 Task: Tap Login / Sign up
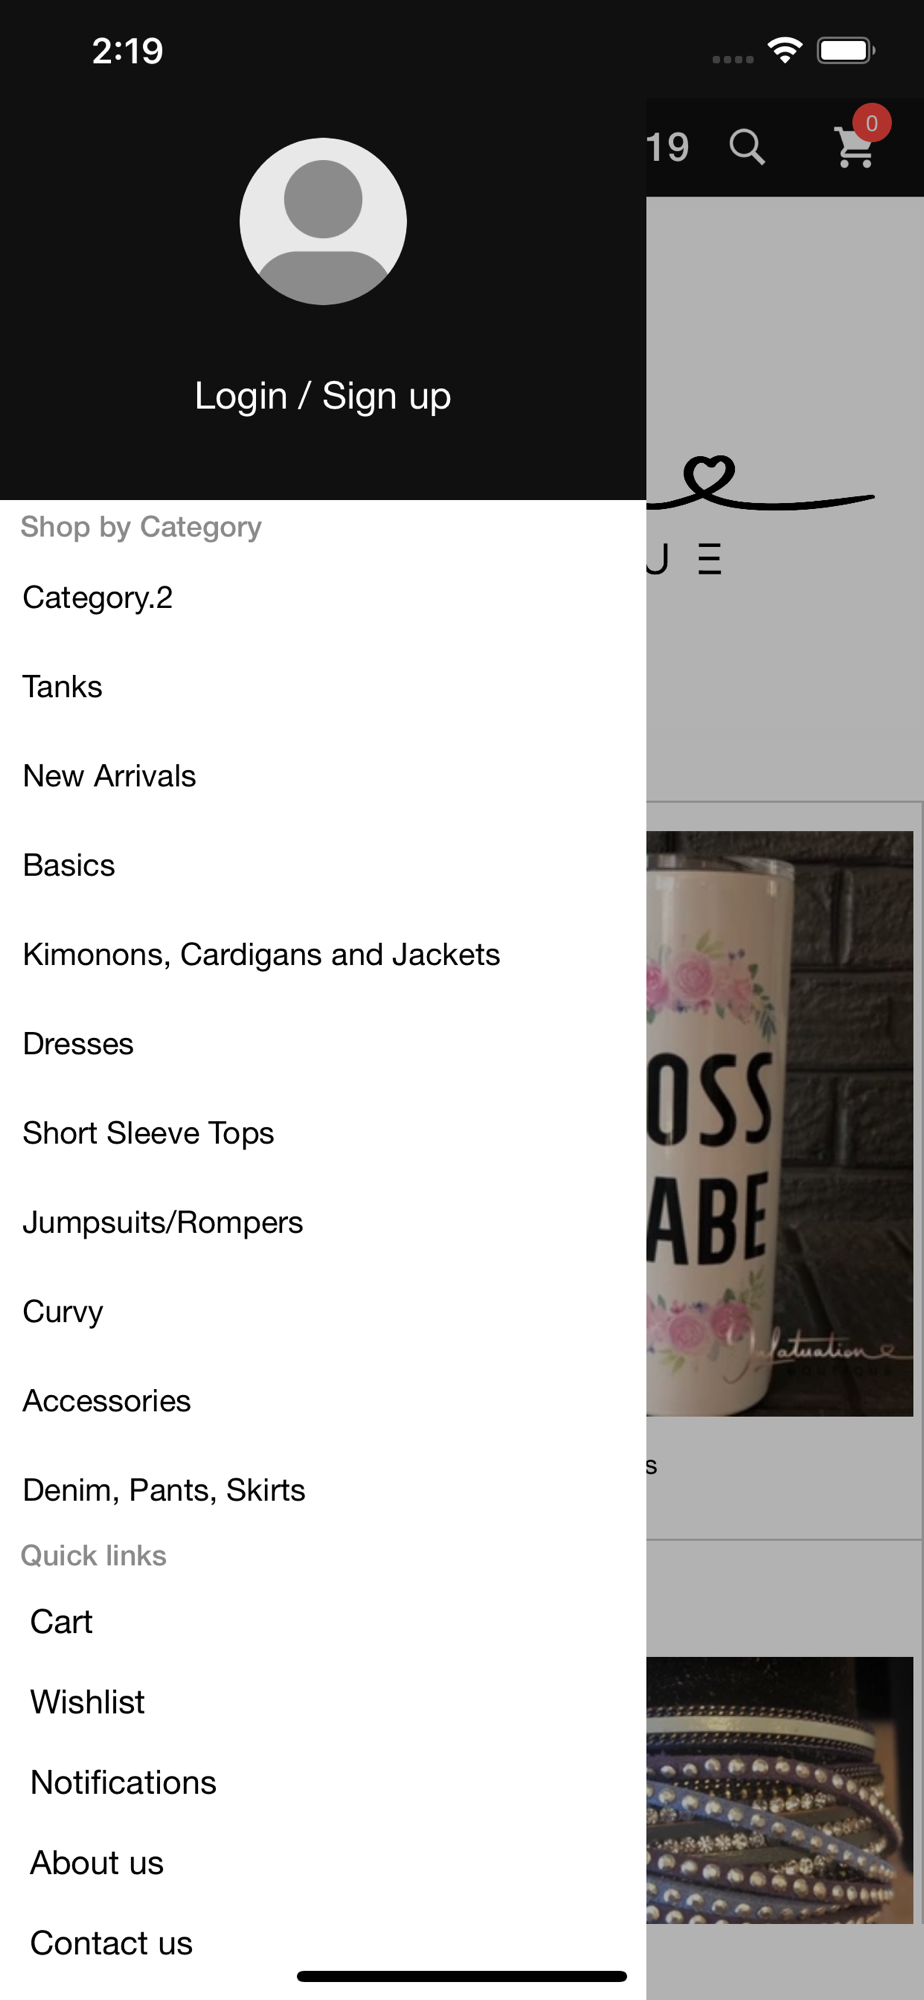[x=323, y=396]
